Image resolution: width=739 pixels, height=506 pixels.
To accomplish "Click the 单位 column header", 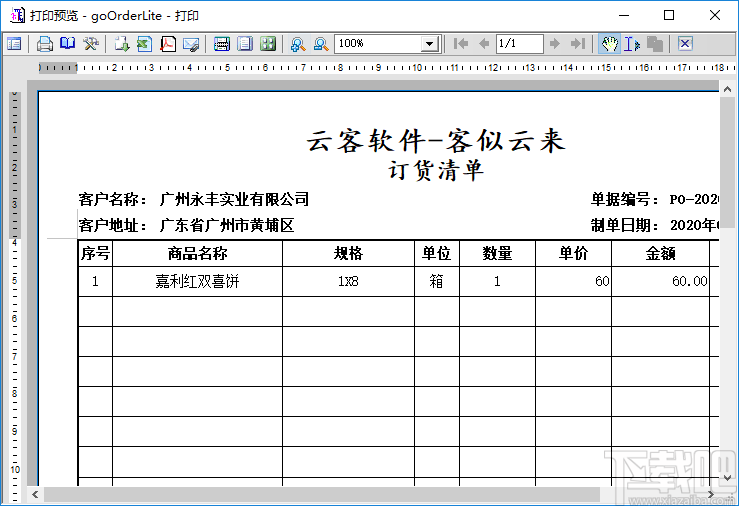I will [436, 253].
